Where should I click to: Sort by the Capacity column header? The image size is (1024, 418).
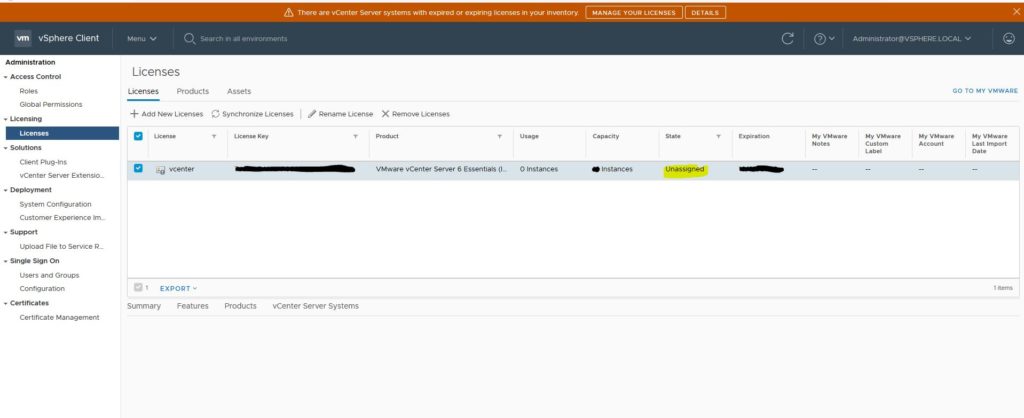605,137
